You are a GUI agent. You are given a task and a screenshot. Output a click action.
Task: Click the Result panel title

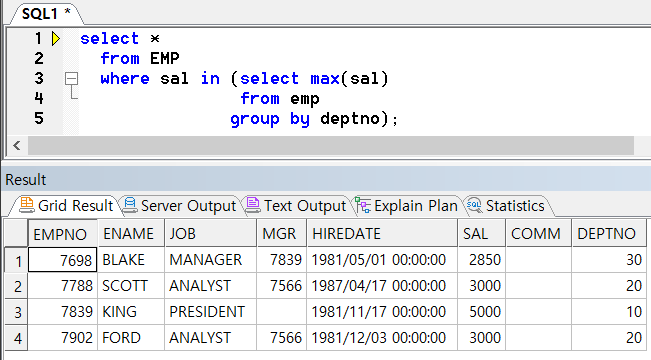[25, 180]
